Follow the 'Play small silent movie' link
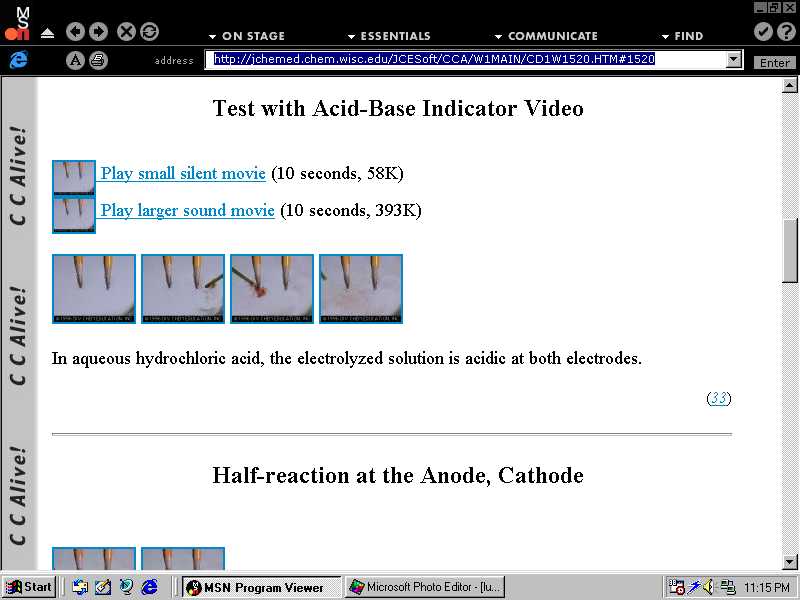 [183, 173]
